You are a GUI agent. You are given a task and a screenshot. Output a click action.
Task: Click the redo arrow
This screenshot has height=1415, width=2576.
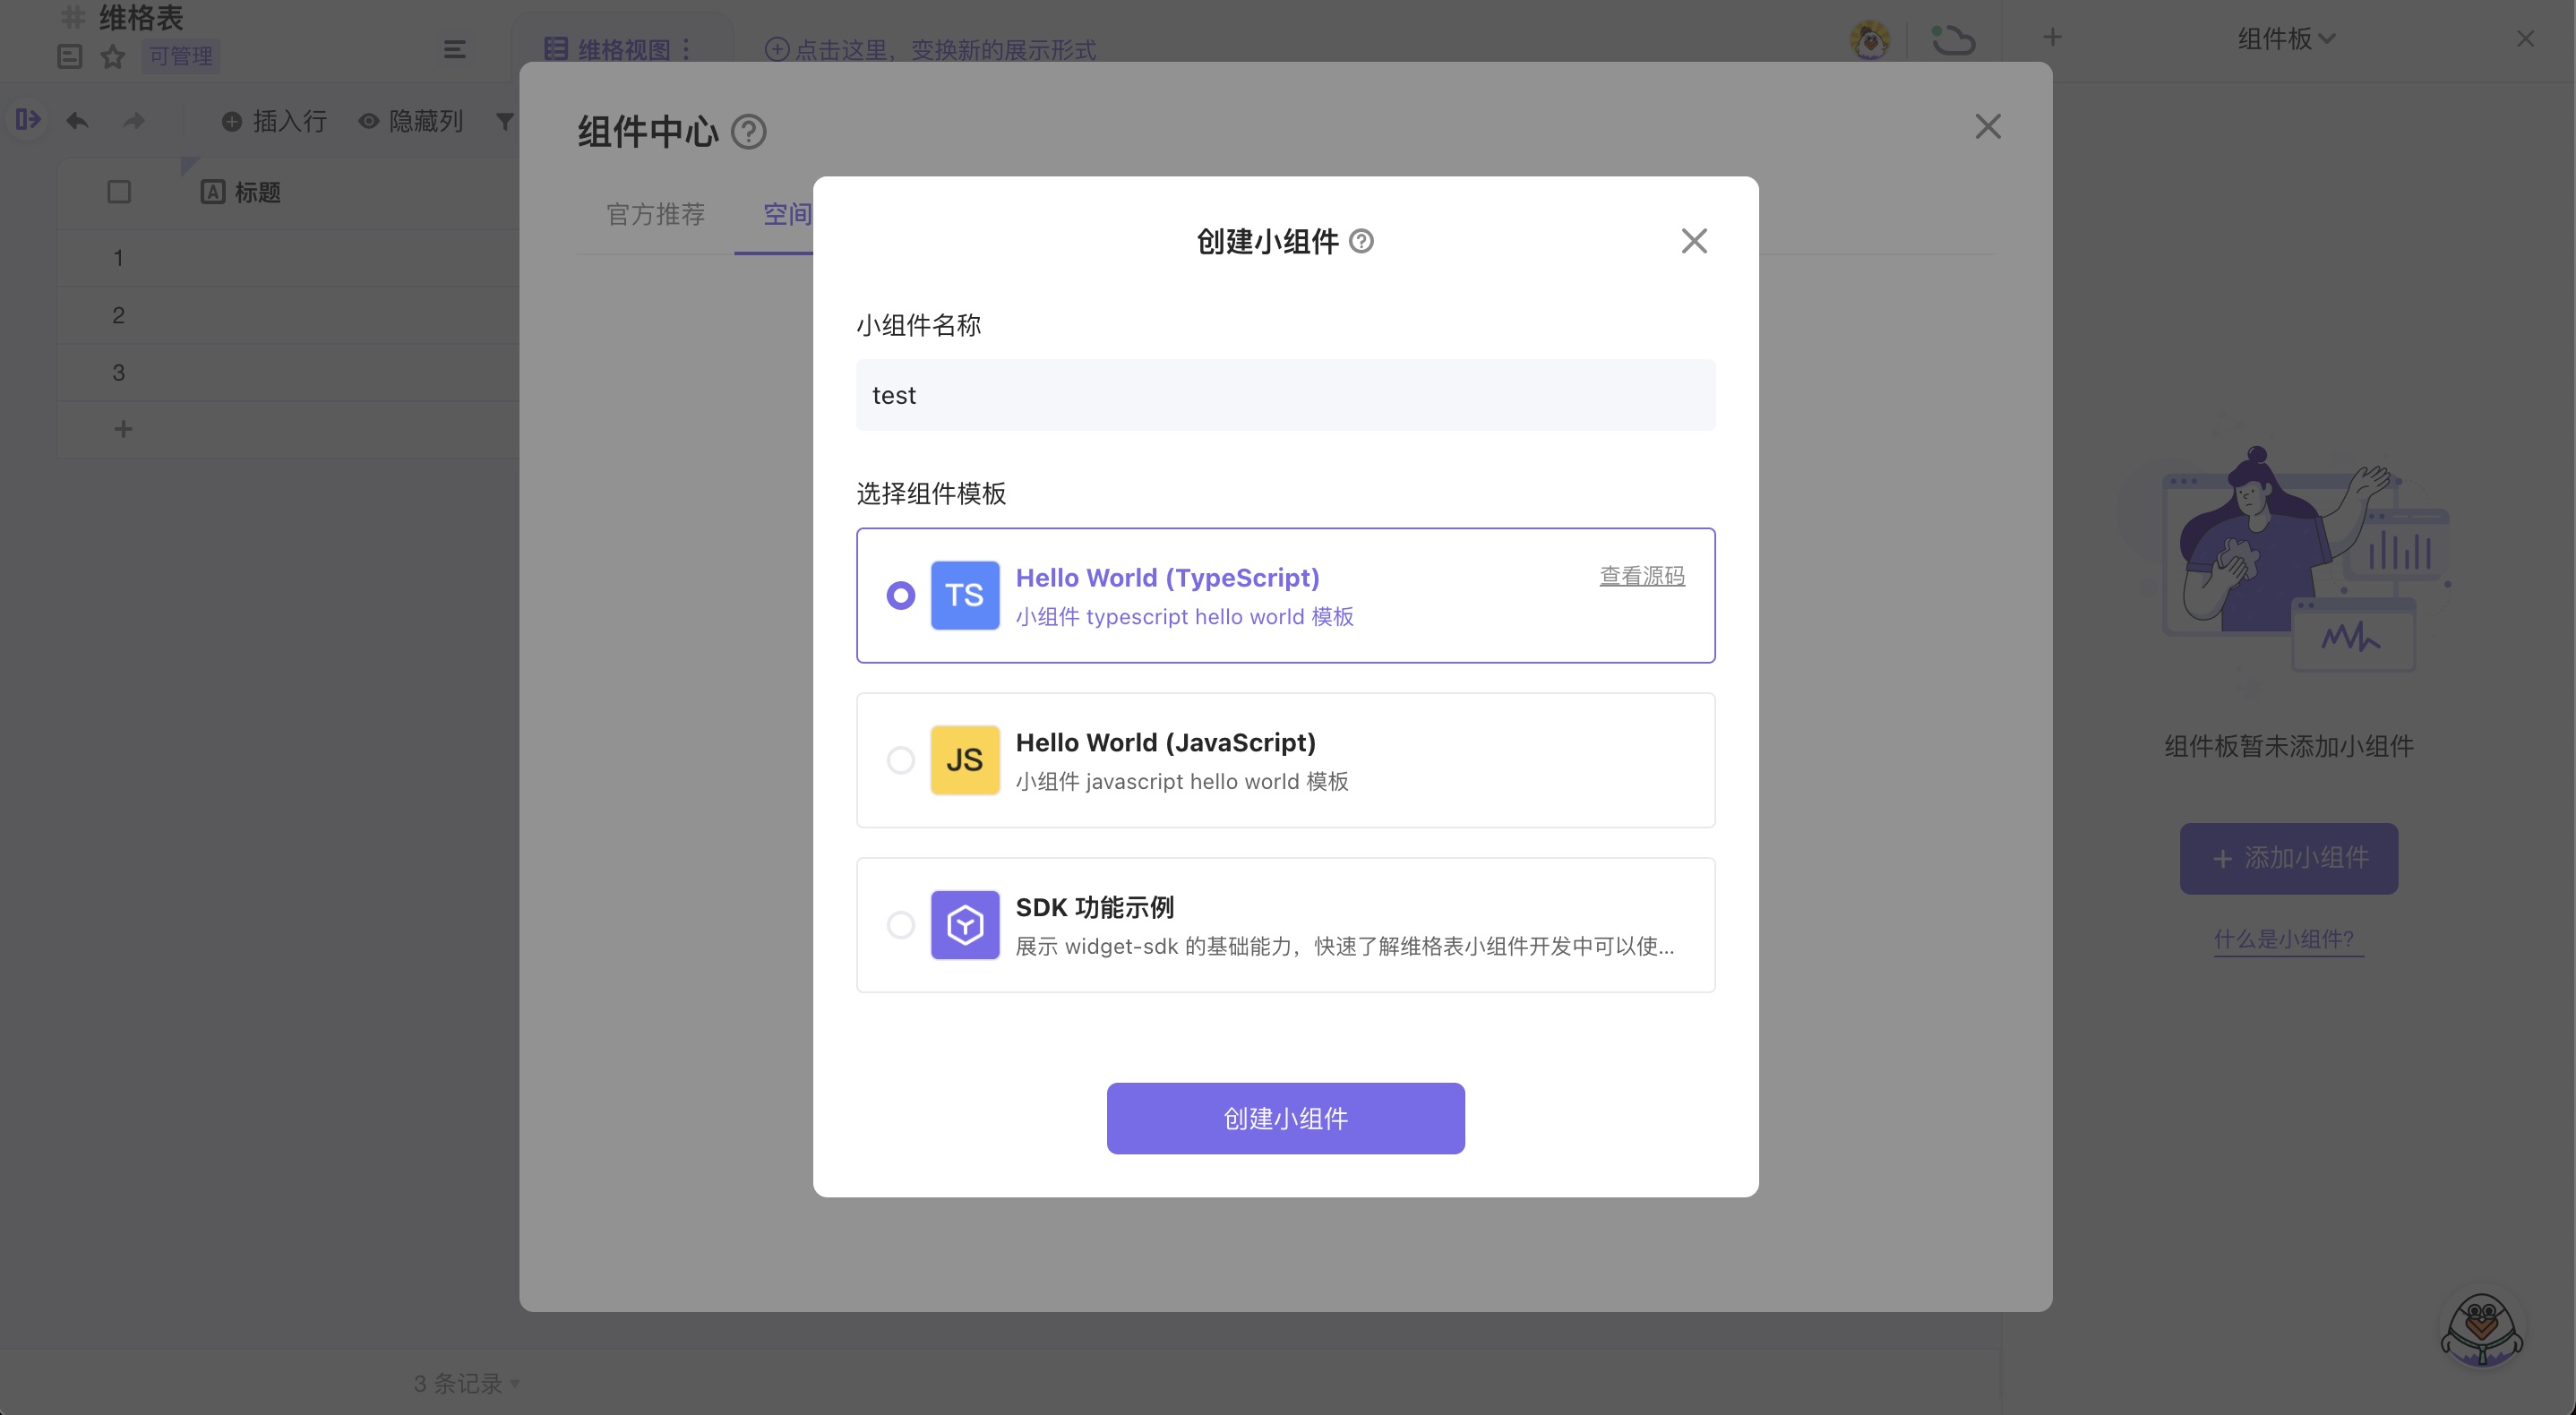coord(133,121)
